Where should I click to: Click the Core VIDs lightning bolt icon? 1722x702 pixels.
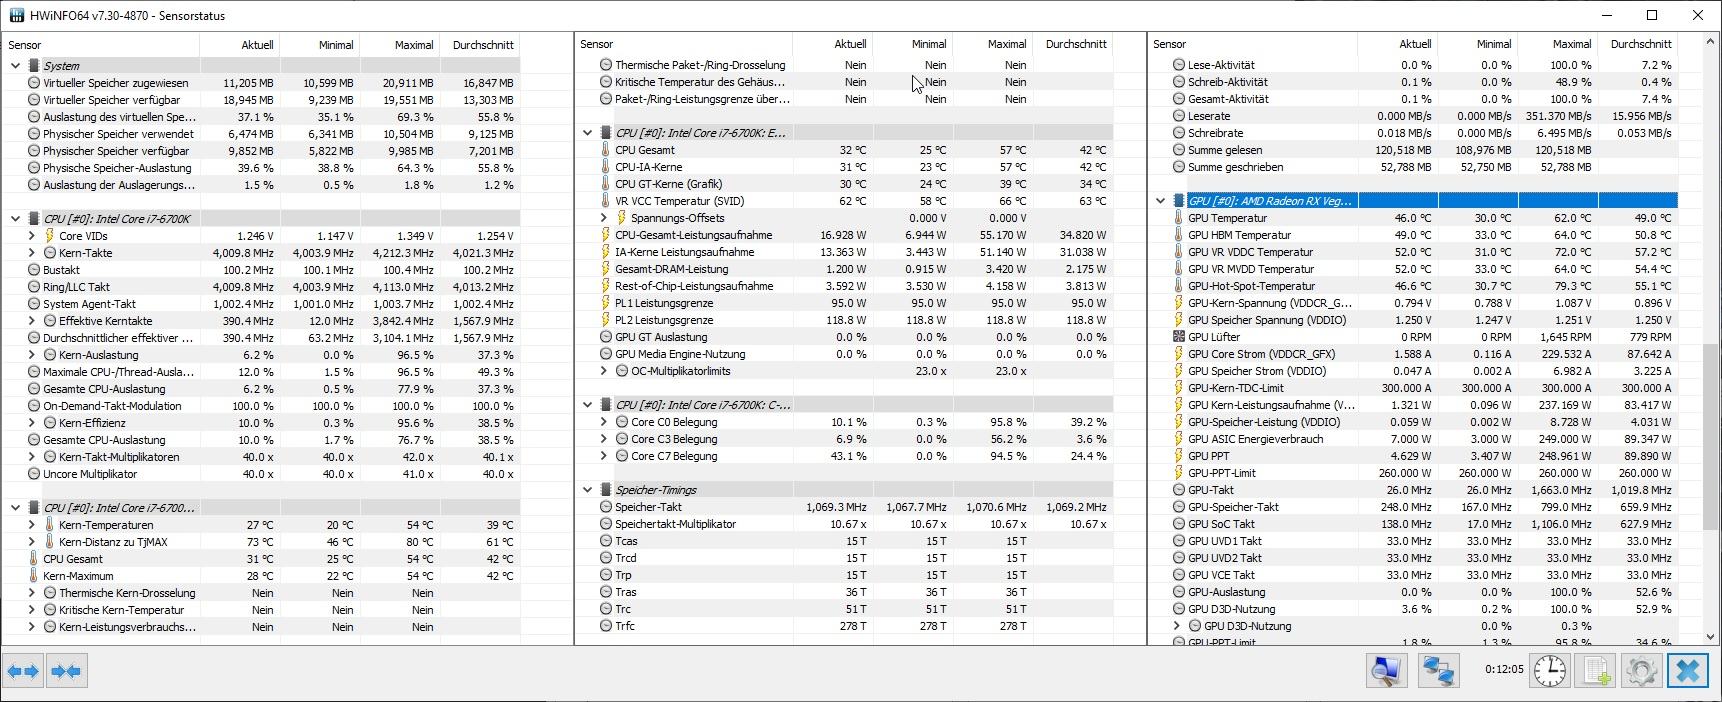point(49,236)
